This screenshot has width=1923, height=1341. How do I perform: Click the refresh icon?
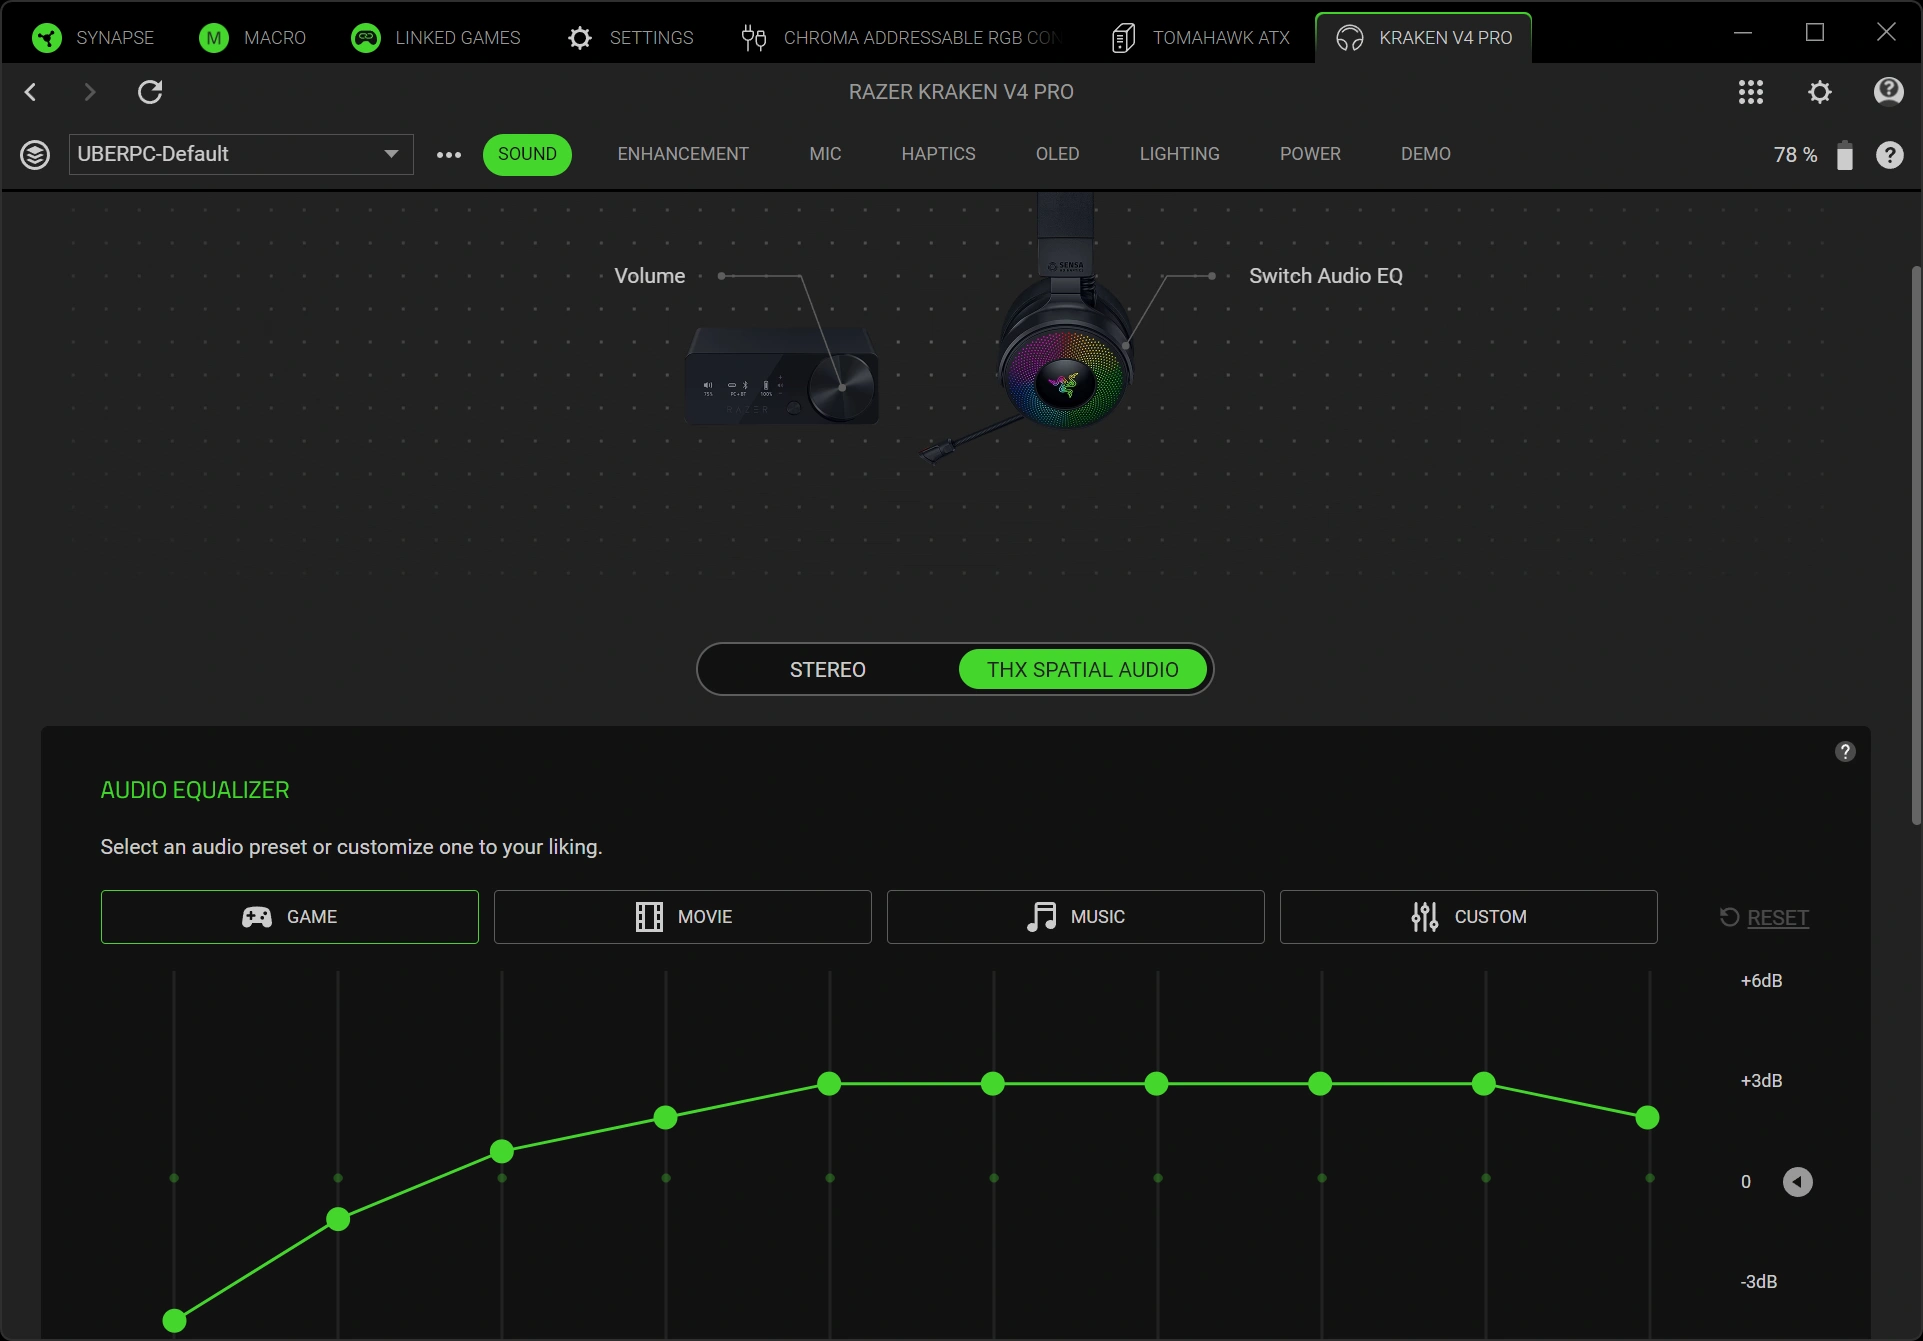[150, 92]
